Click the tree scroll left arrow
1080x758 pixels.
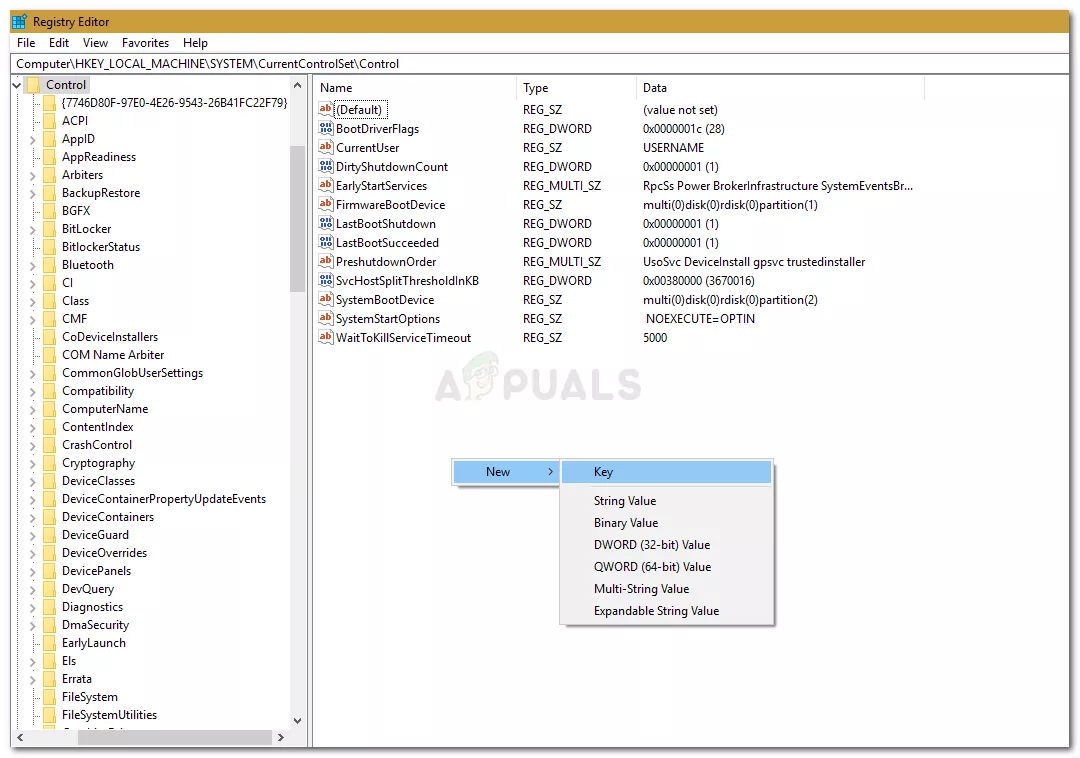click(x=20, y=737)
